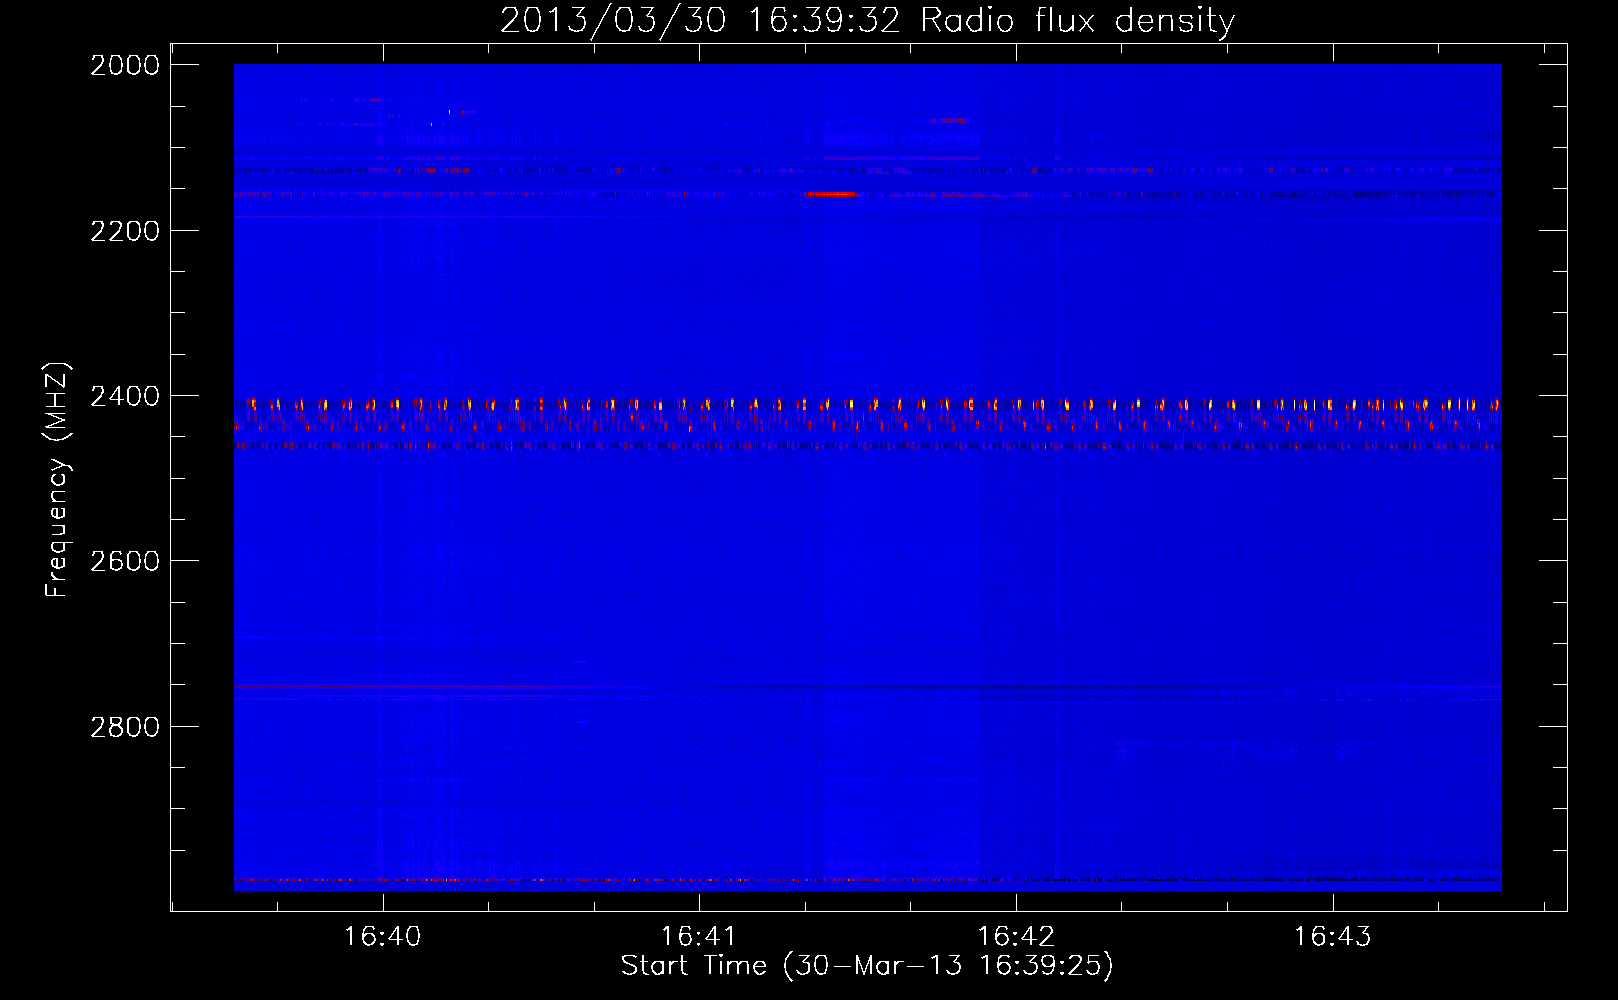The height and width of the screenshot is (1000, 1618).
Task: Click the 2200 frequency tick label
Action: click(x=125, y=231)
